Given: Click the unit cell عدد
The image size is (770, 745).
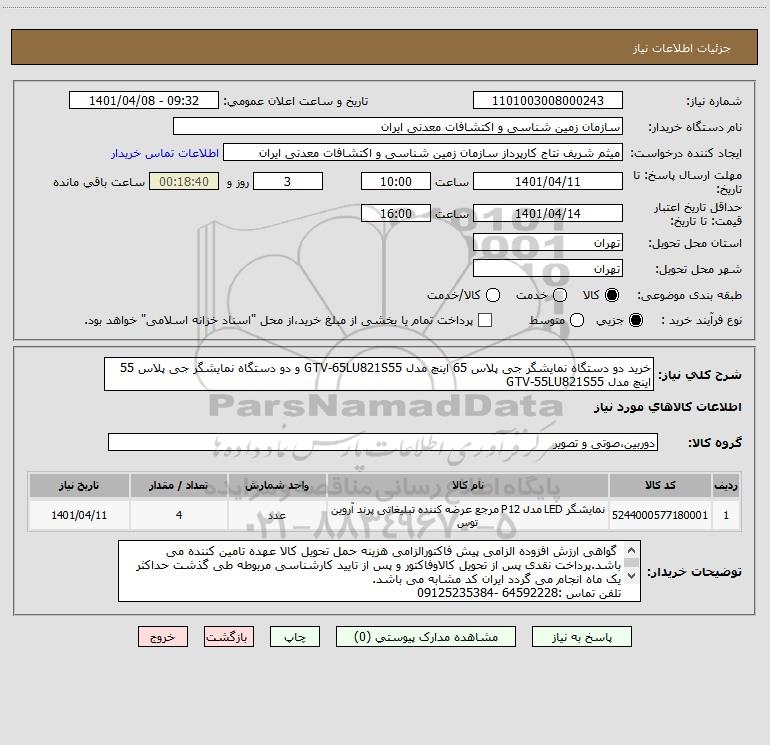Looking at the screenshot, I should pyautogui.click(x=277, y=515).
